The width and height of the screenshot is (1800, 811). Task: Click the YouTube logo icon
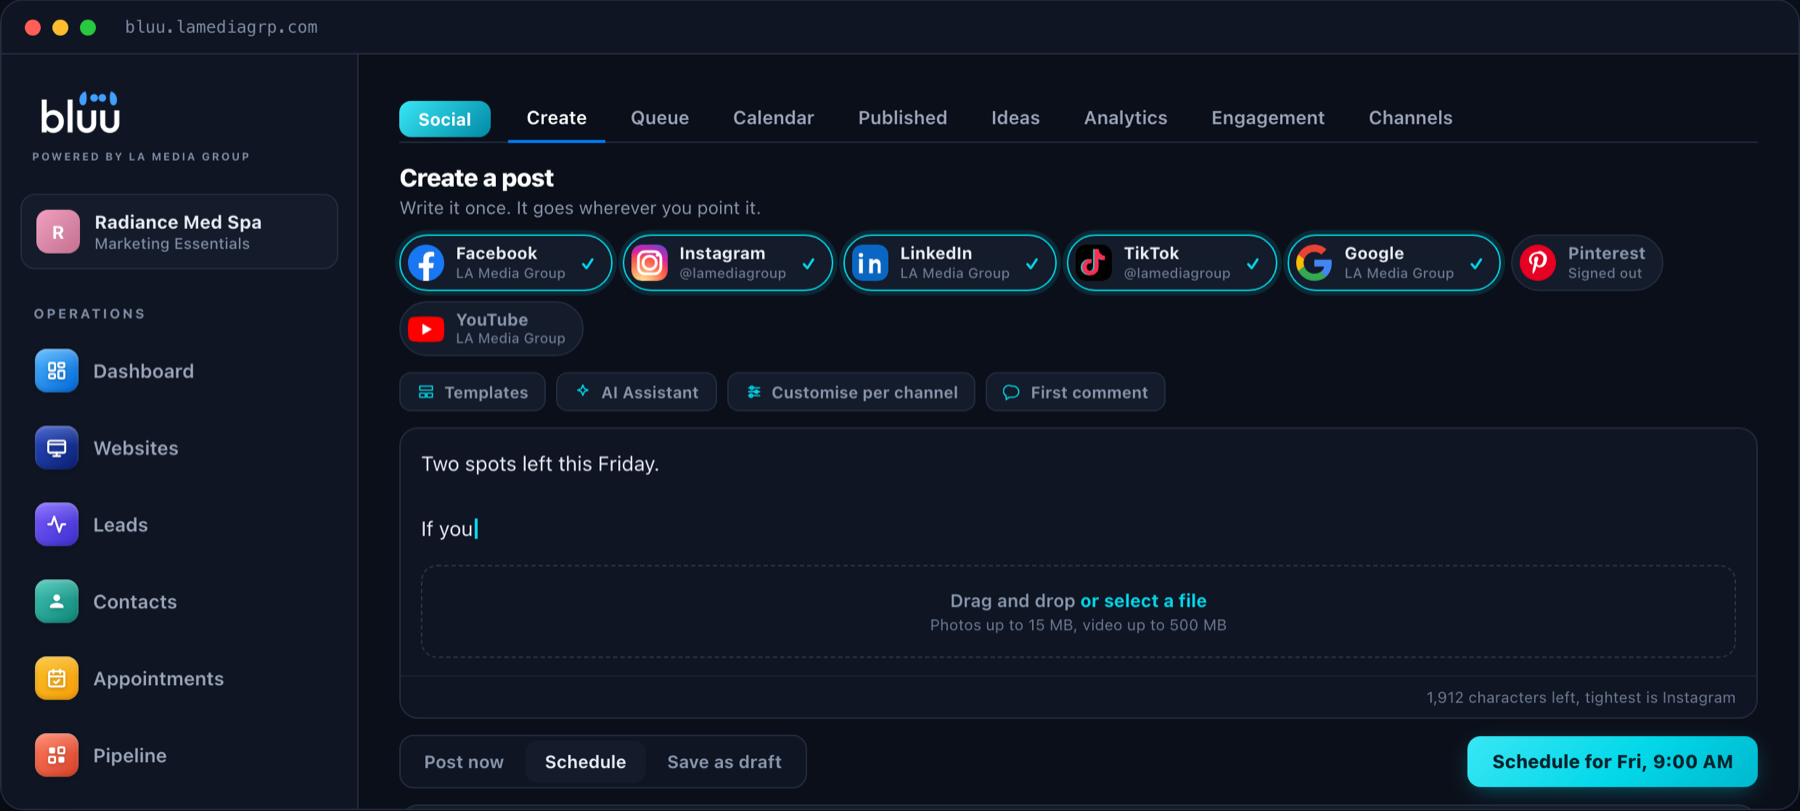pyautogui.click(x=426, y=329)
